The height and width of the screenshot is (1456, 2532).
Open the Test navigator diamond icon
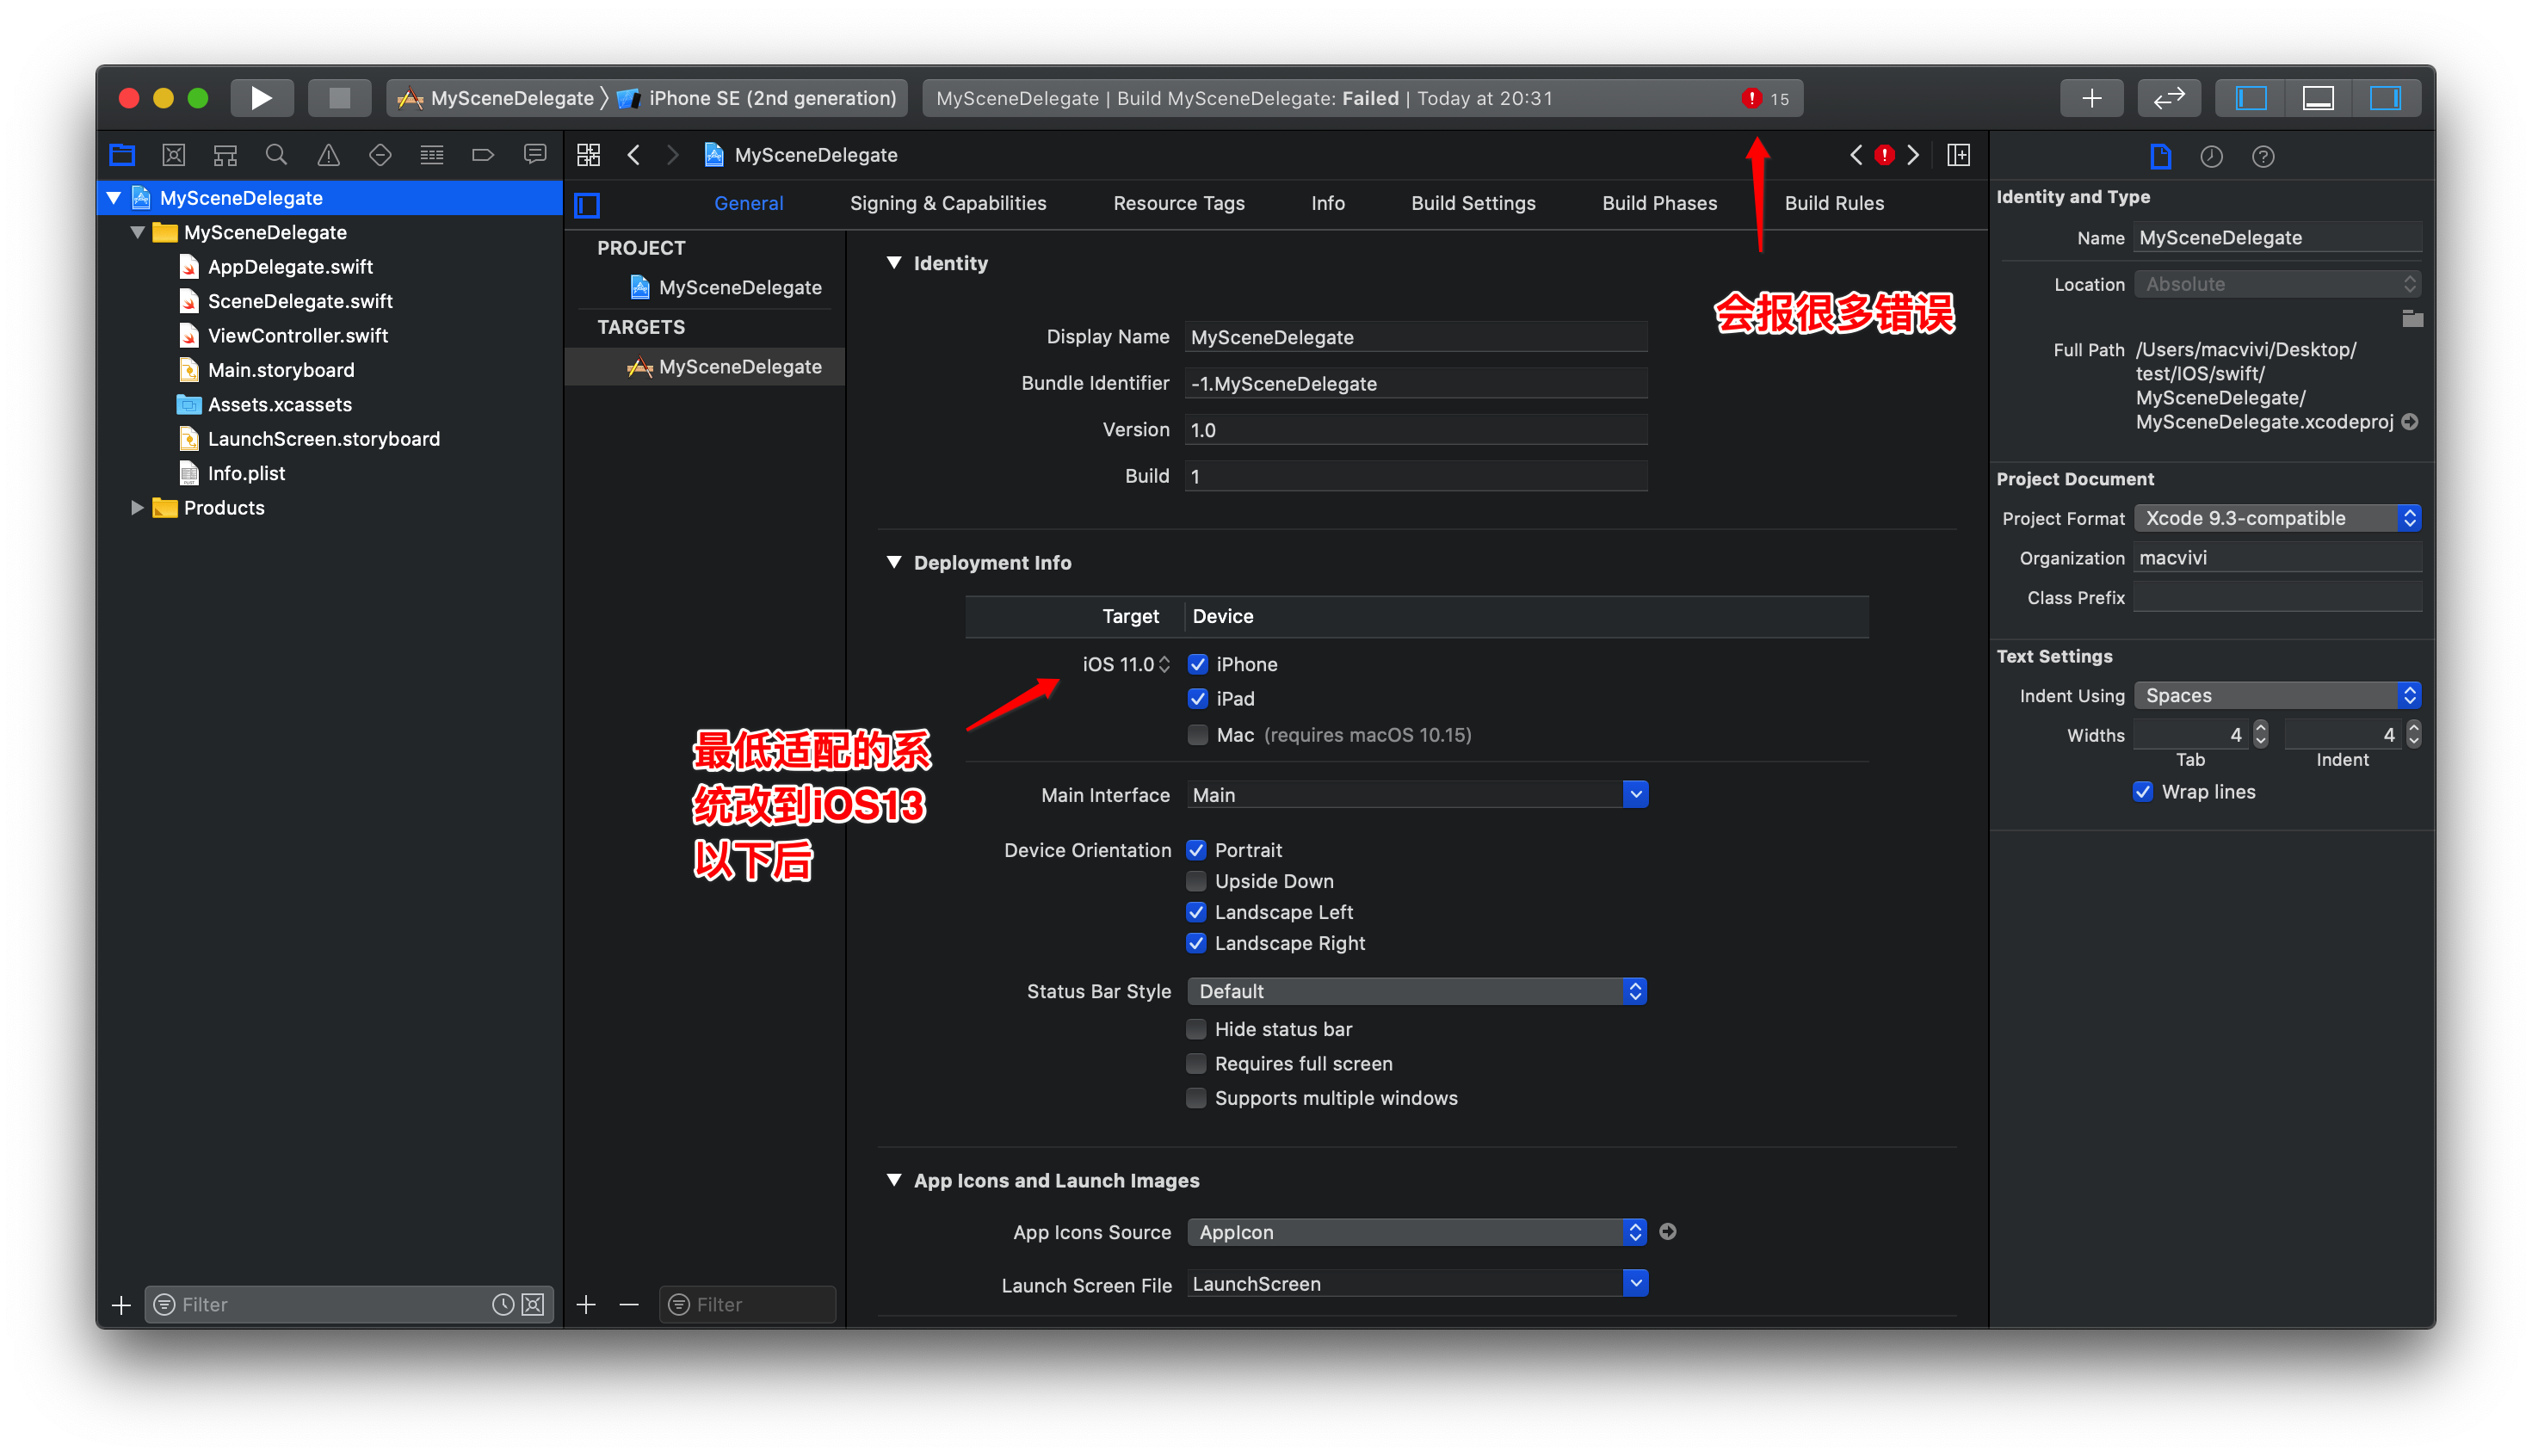point(380,155)
